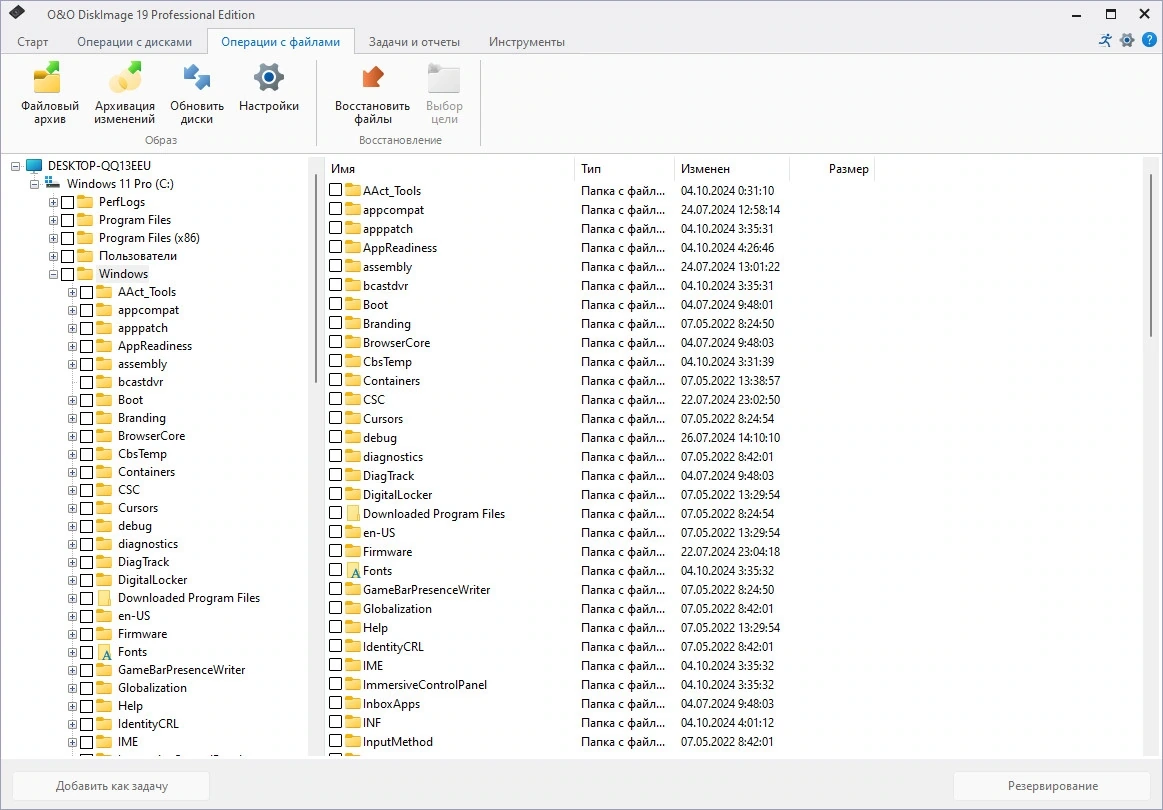Open settings gear icon at top right
Screen dimensions: 1163x810
[1127, 40]
